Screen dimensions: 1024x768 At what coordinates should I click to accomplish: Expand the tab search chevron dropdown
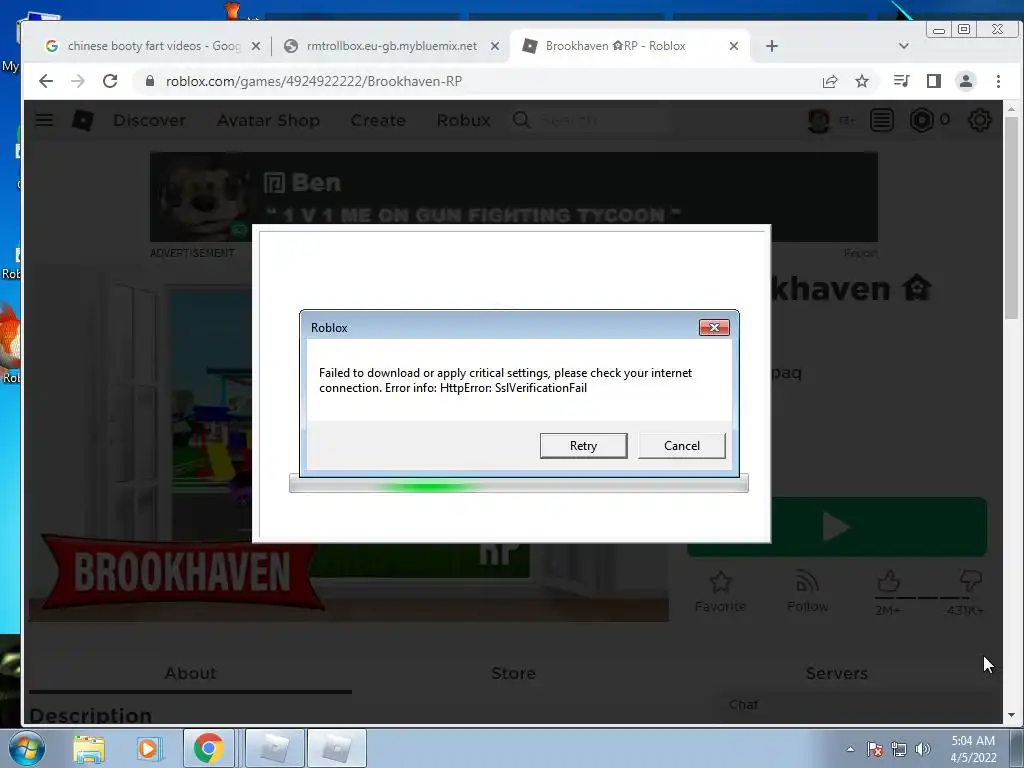(x=904, y=46)
